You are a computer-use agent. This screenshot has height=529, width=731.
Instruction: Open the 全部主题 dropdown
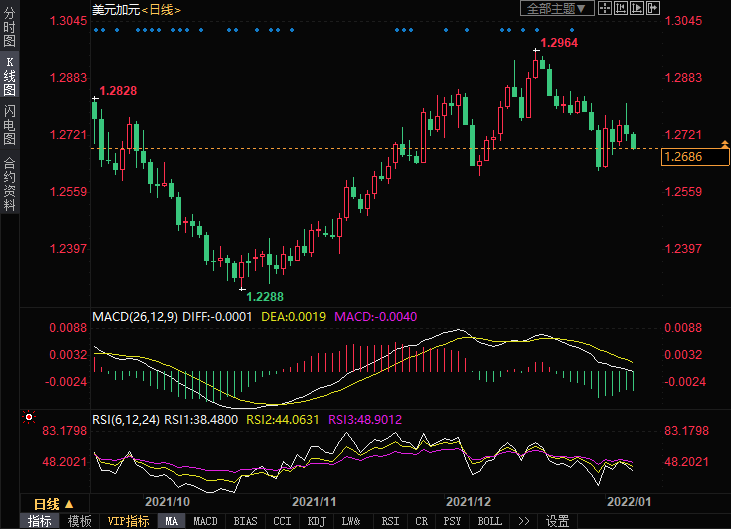coord(558,8)
